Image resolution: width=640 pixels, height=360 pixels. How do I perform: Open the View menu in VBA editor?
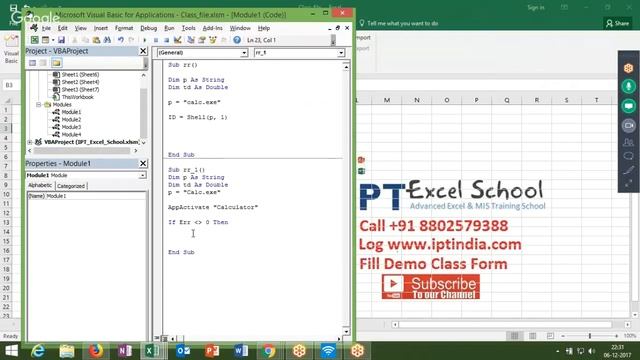click(80, 28)
